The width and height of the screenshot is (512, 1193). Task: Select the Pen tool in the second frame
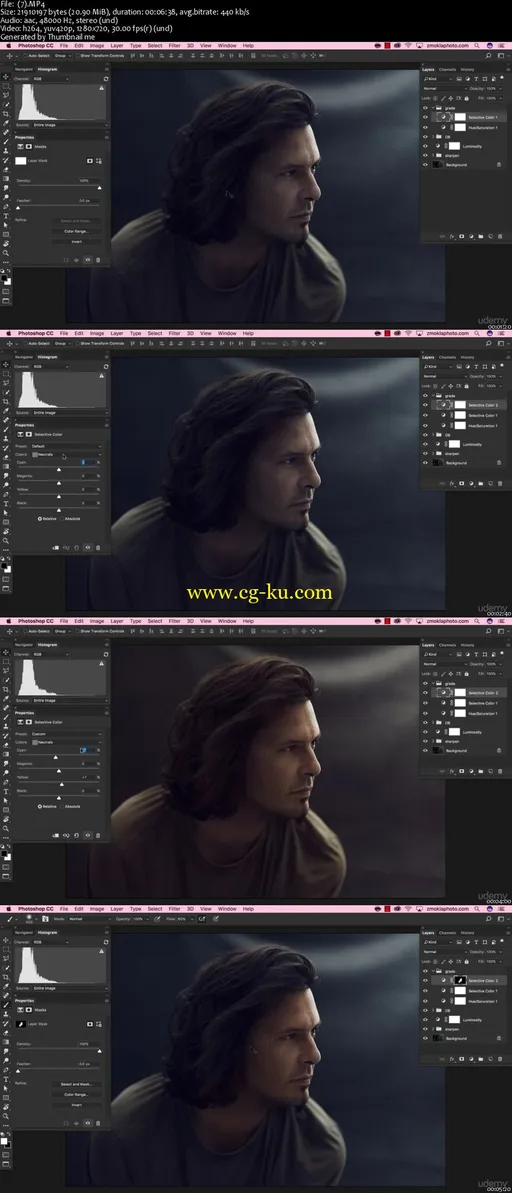6,495
